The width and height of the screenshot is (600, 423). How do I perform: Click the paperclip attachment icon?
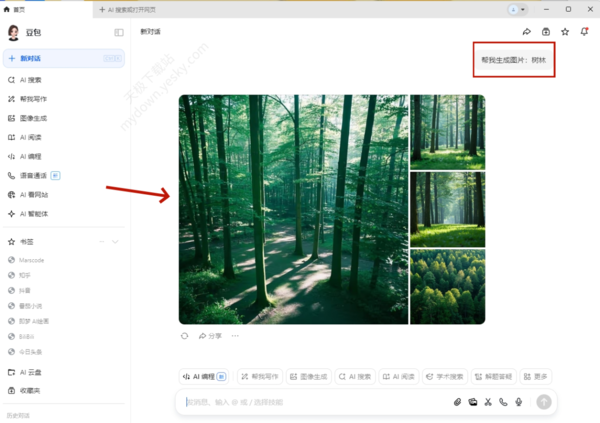(x=457, y=402)
